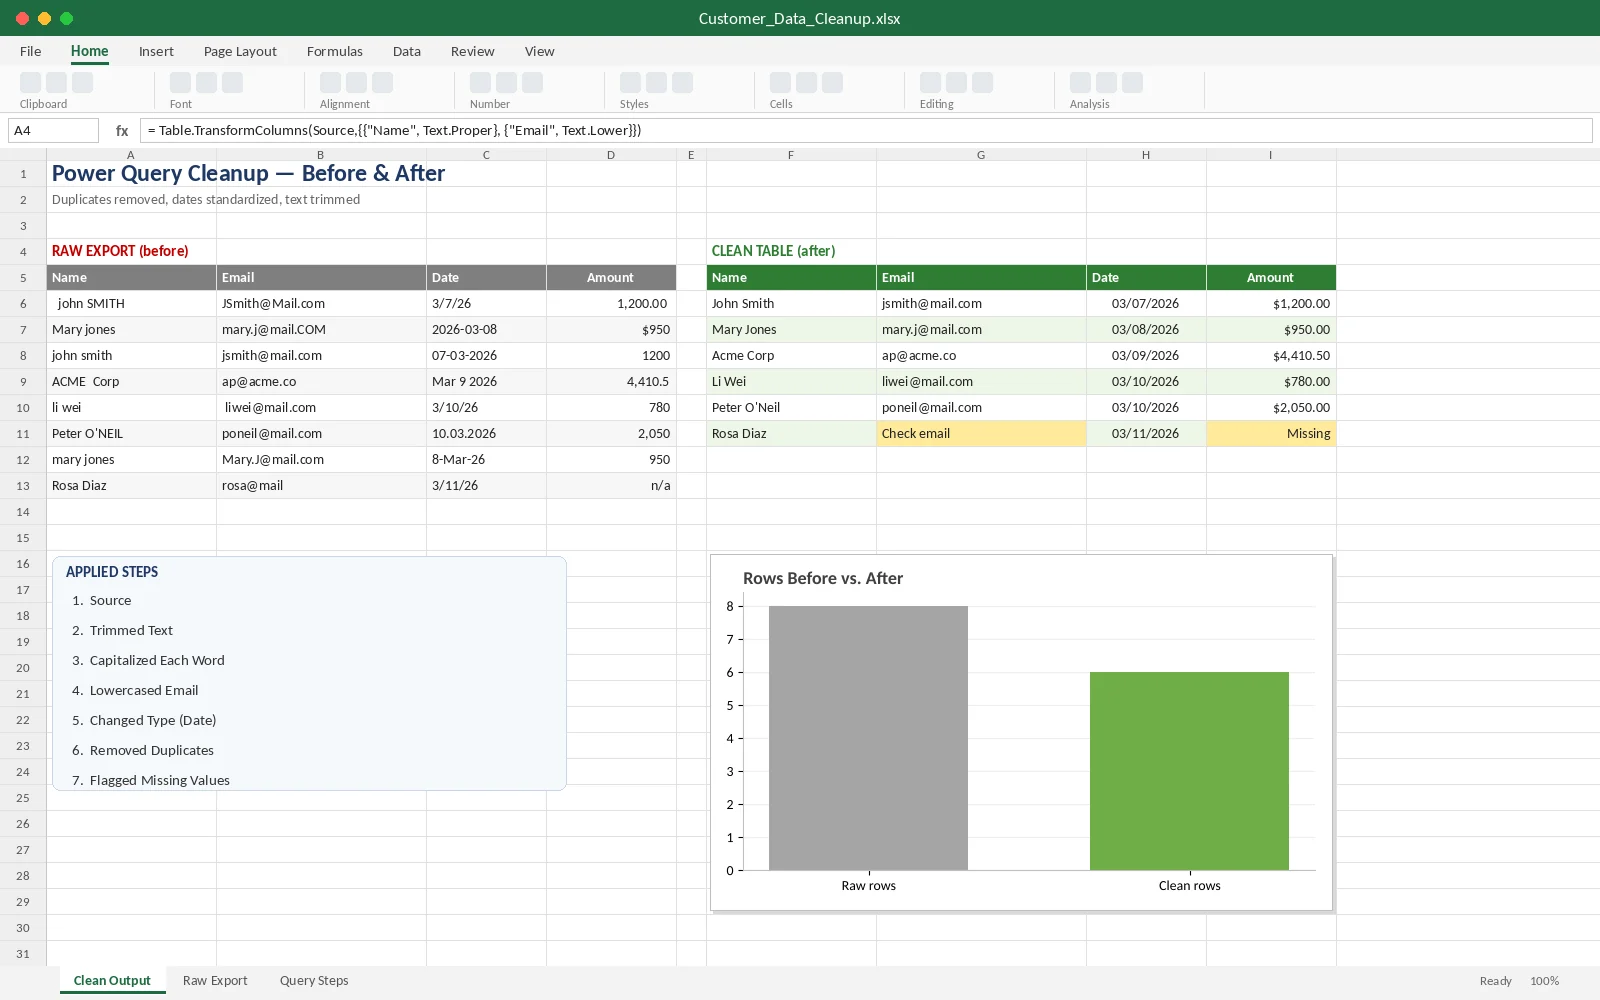Select the yellow Missing amount cell
The height and width of the screenshot is (1000, 1600).
[x=1271, y=433]
